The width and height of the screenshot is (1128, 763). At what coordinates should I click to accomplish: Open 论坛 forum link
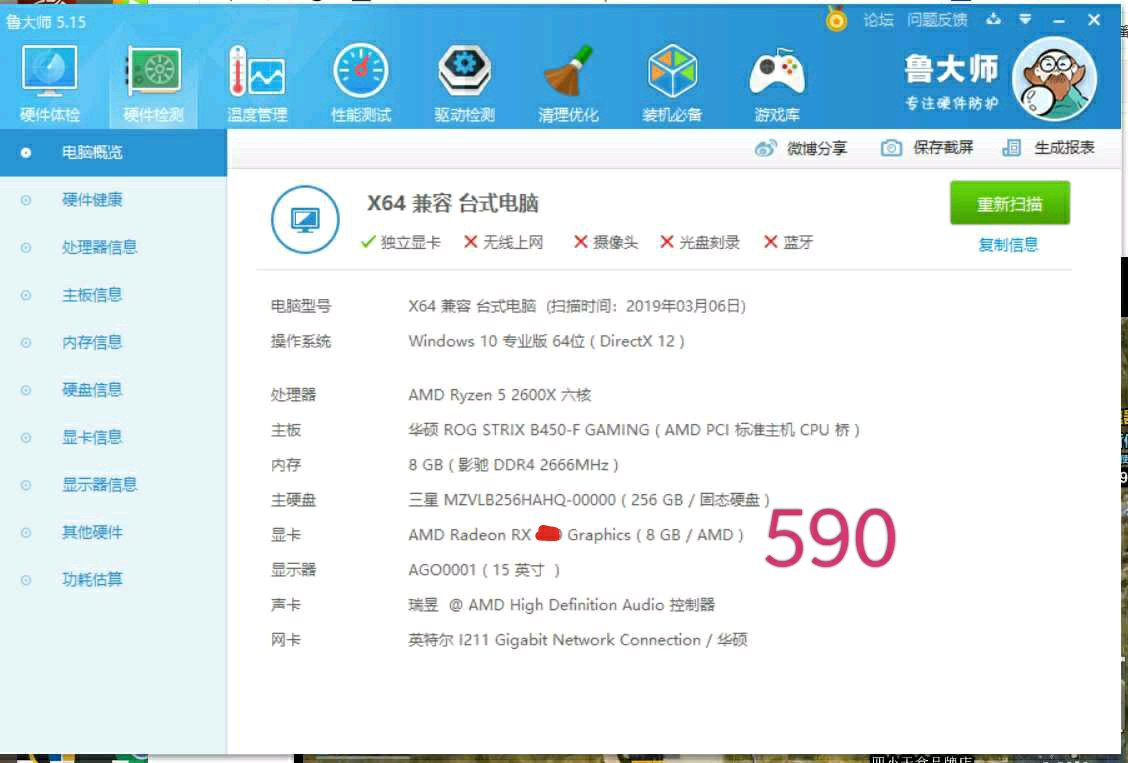(x=878, y=20)
